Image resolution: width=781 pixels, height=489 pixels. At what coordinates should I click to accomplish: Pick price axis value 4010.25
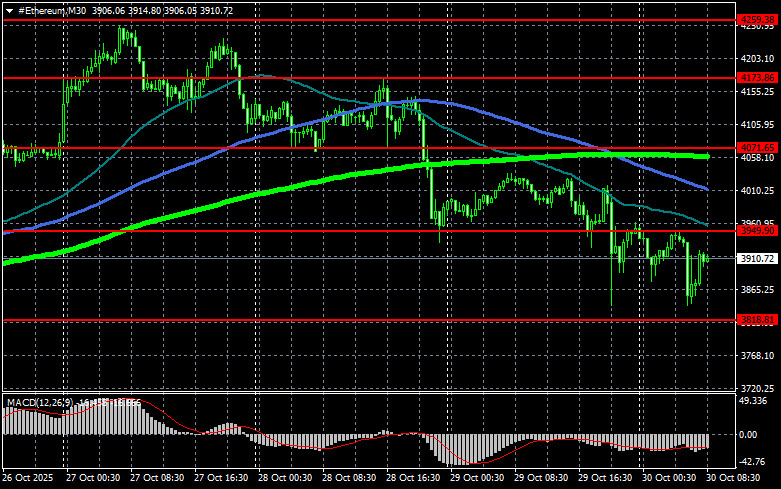click(758, 191)
